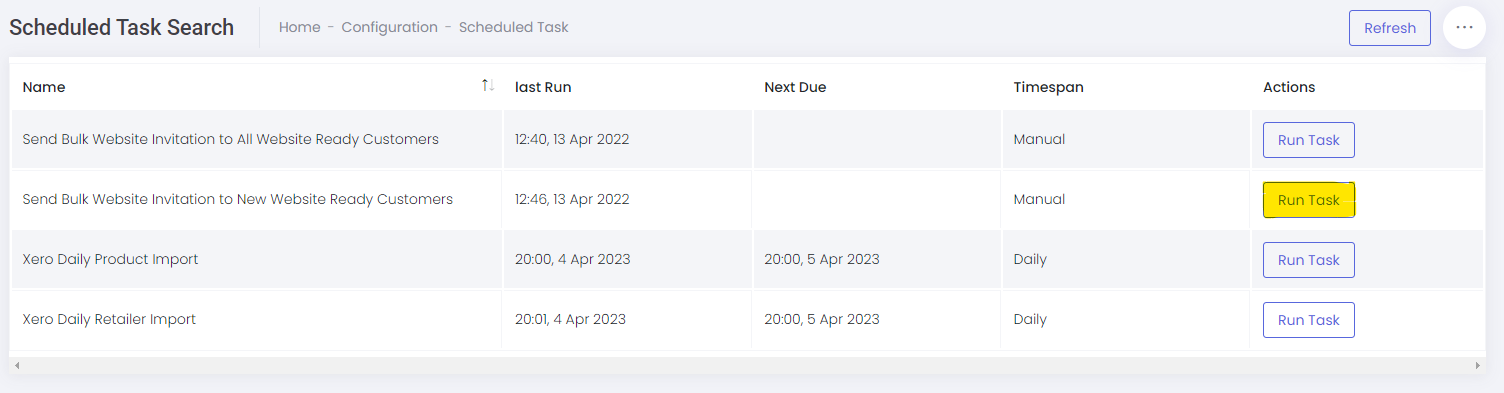
Task: Open the three-dot more options menu
Action: [x=1464, y=28]
